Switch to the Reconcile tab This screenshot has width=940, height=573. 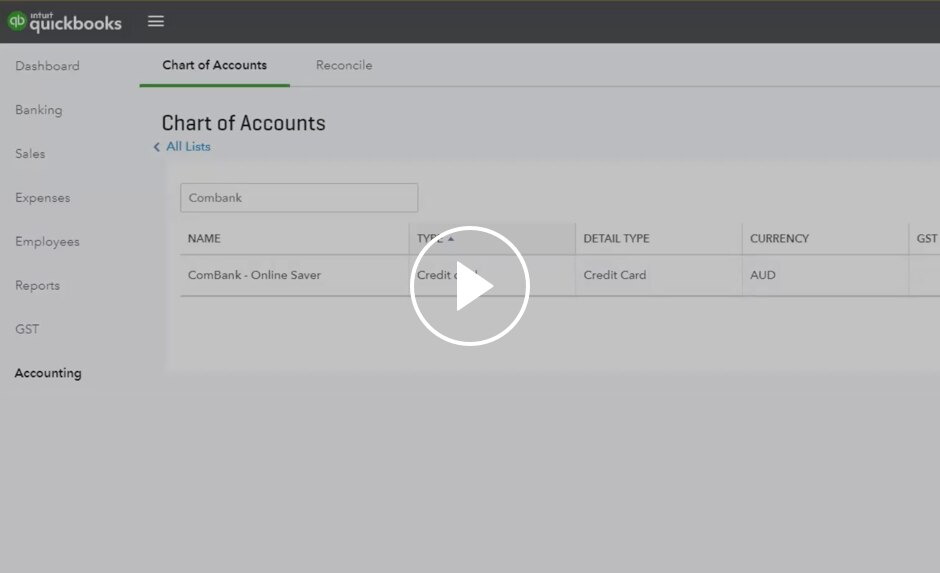(x=344, y=65)
